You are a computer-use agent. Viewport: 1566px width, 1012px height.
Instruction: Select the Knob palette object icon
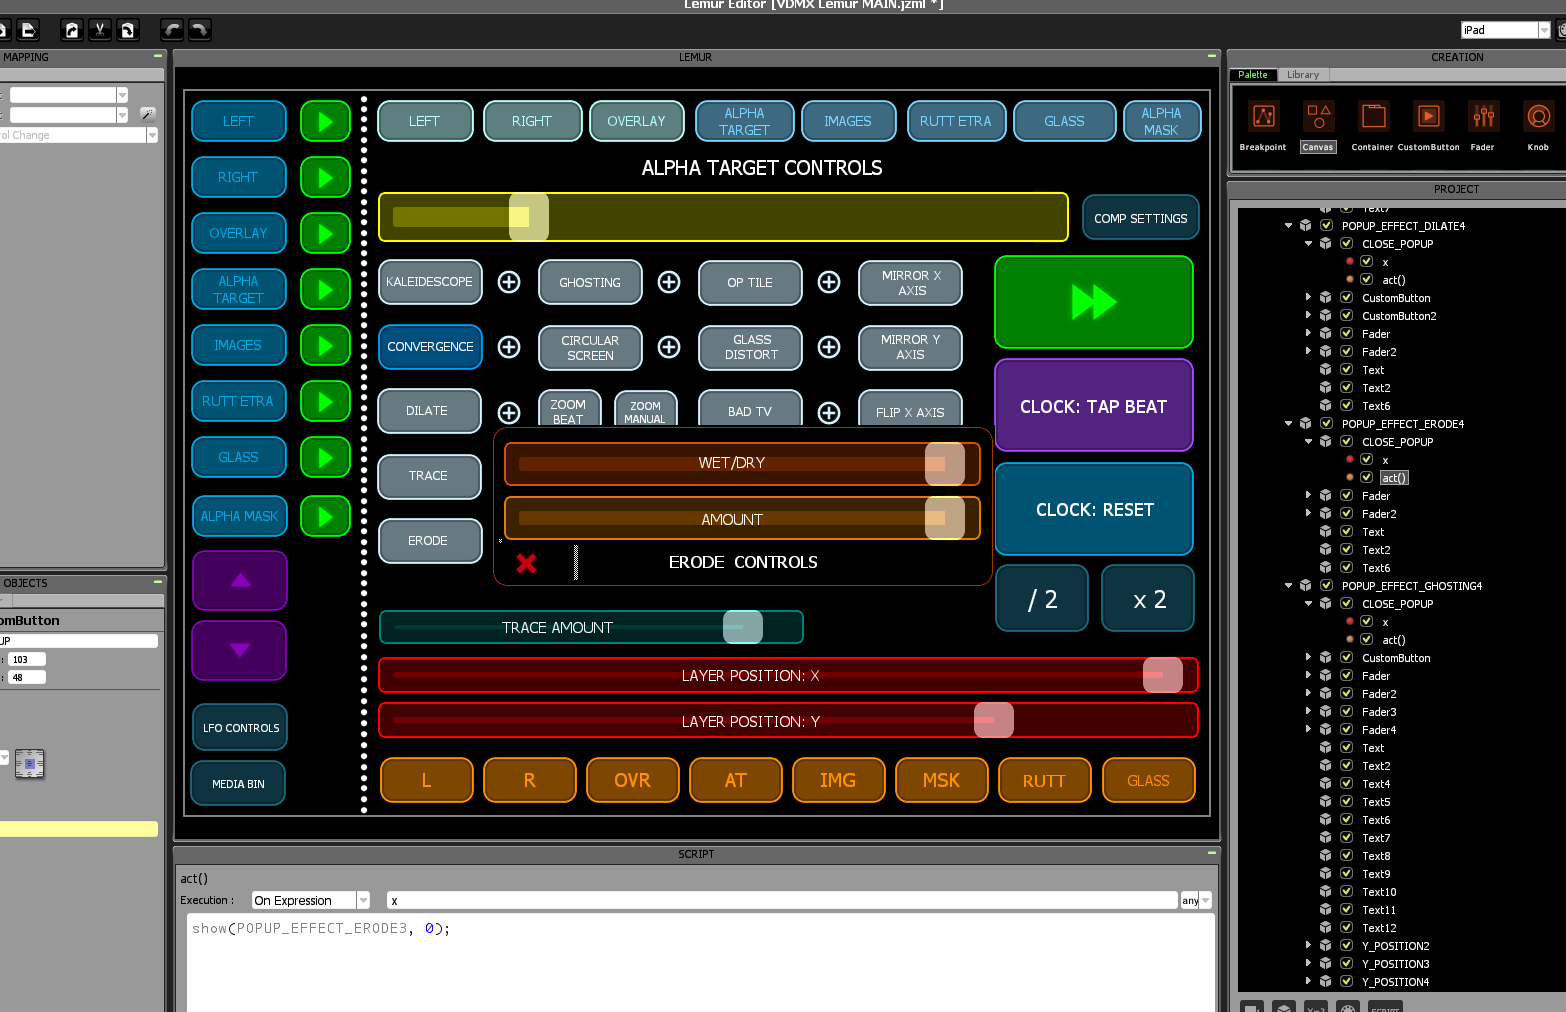tap(1538, 117)
